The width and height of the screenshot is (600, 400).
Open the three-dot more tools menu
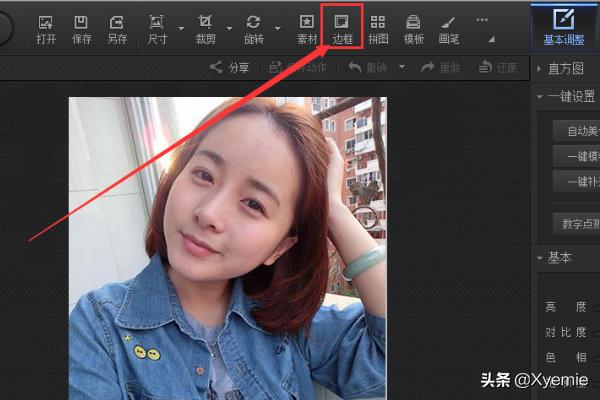coord(482,20)
